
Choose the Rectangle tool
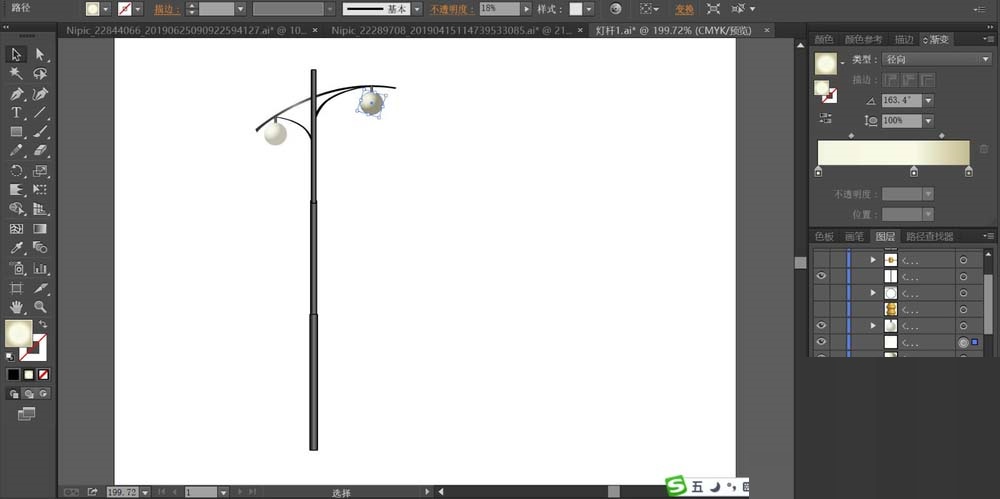click(x=17, y=131)
